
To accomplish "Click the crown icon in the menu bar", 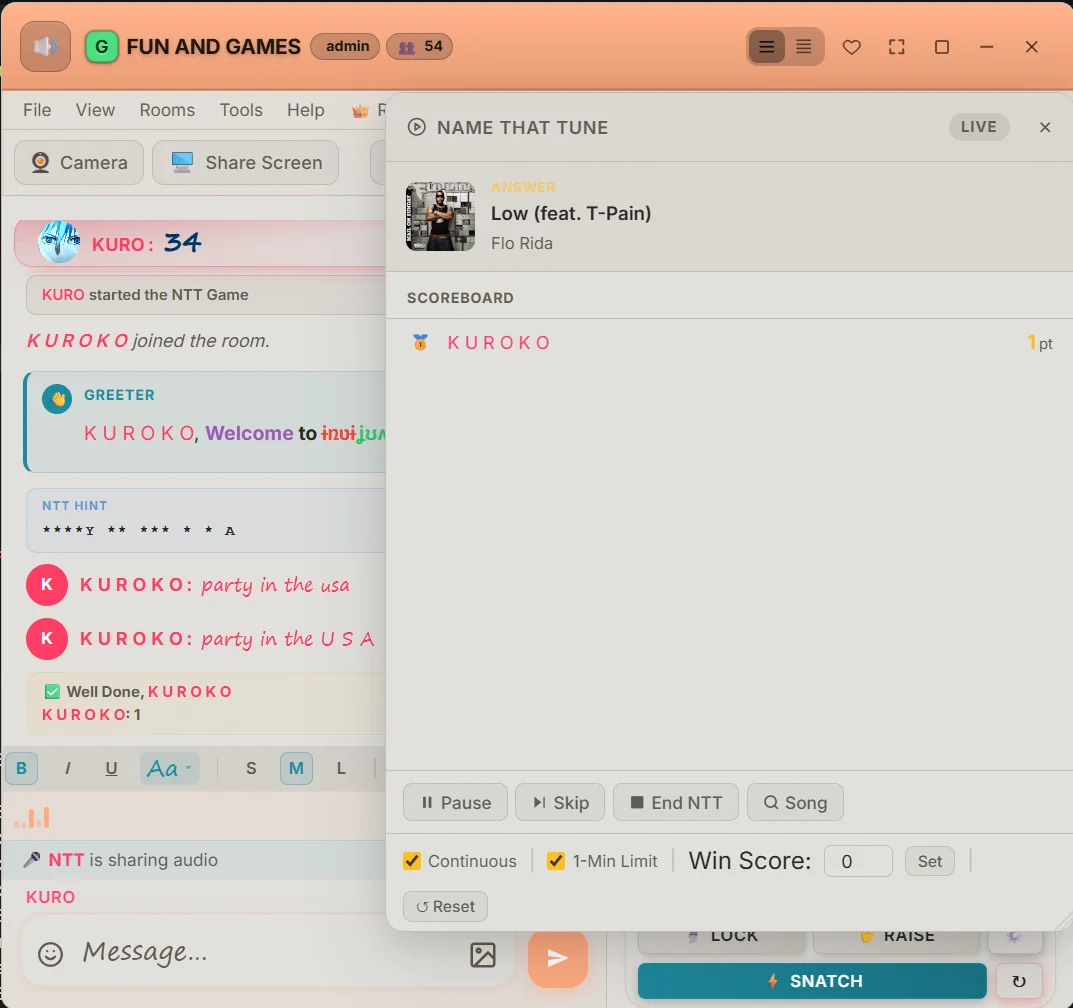I will [x=360, y=111].
